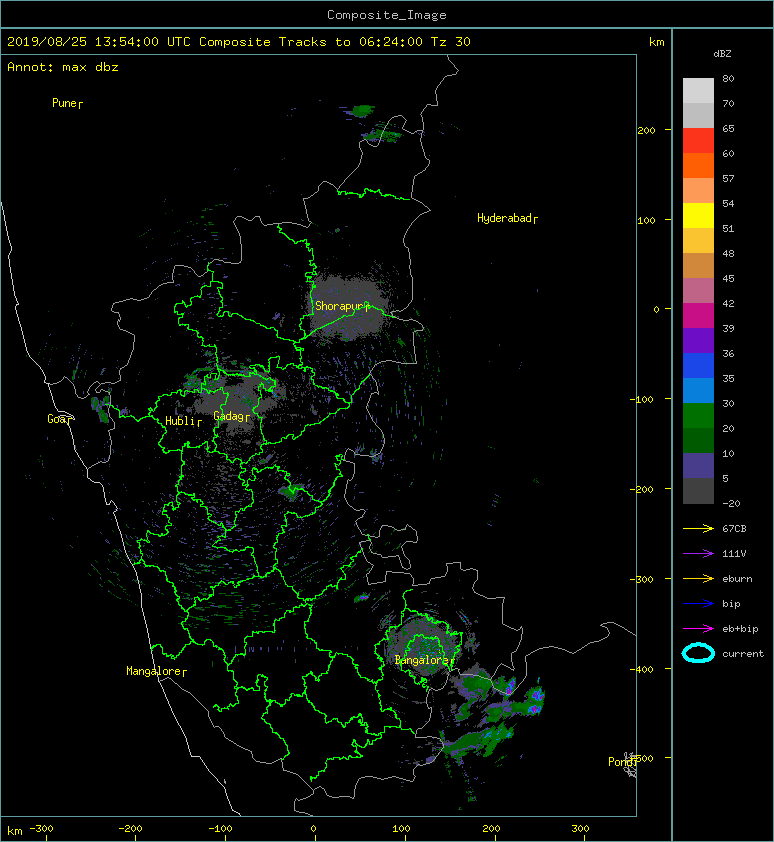Click the 300 km bottom axis label
This screenshot has width=774, height=842.
[x=580, y=829]
